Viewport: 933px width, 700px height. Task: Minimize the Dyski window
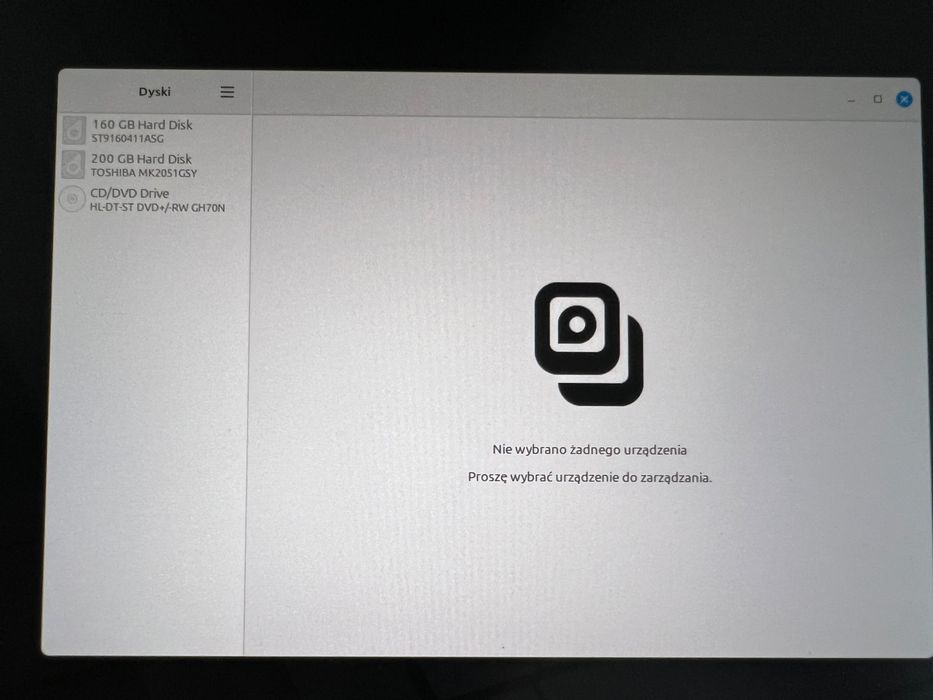851,101
